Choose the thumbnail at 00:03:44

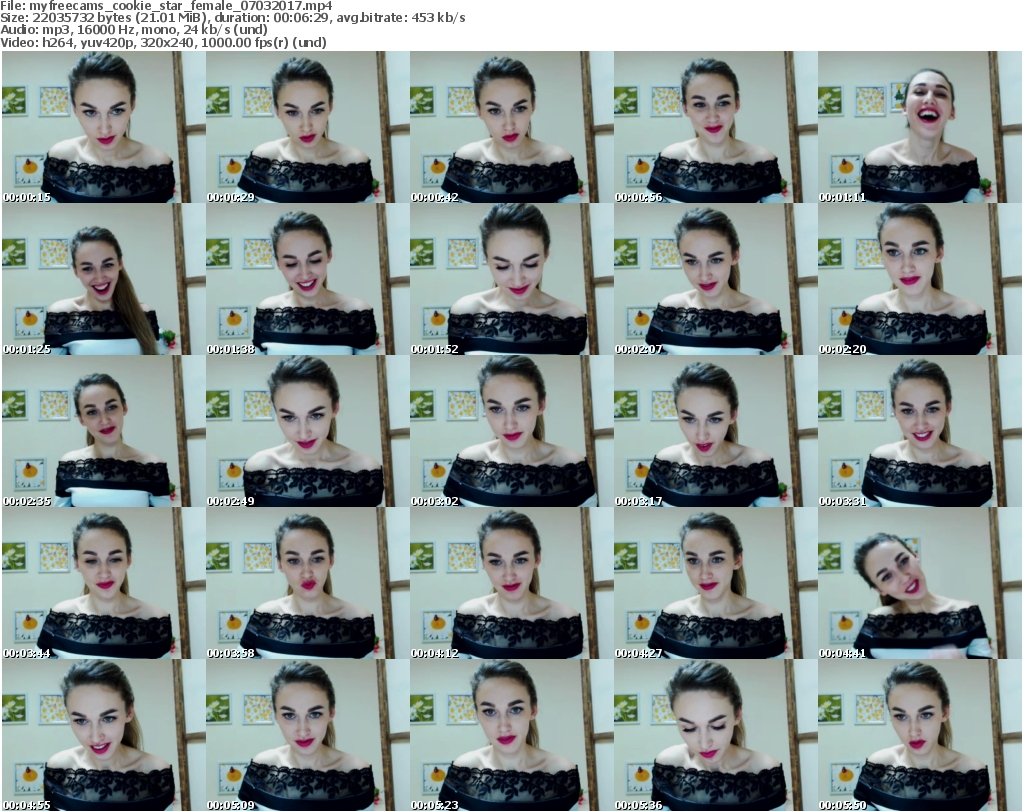tap(104, 583)
